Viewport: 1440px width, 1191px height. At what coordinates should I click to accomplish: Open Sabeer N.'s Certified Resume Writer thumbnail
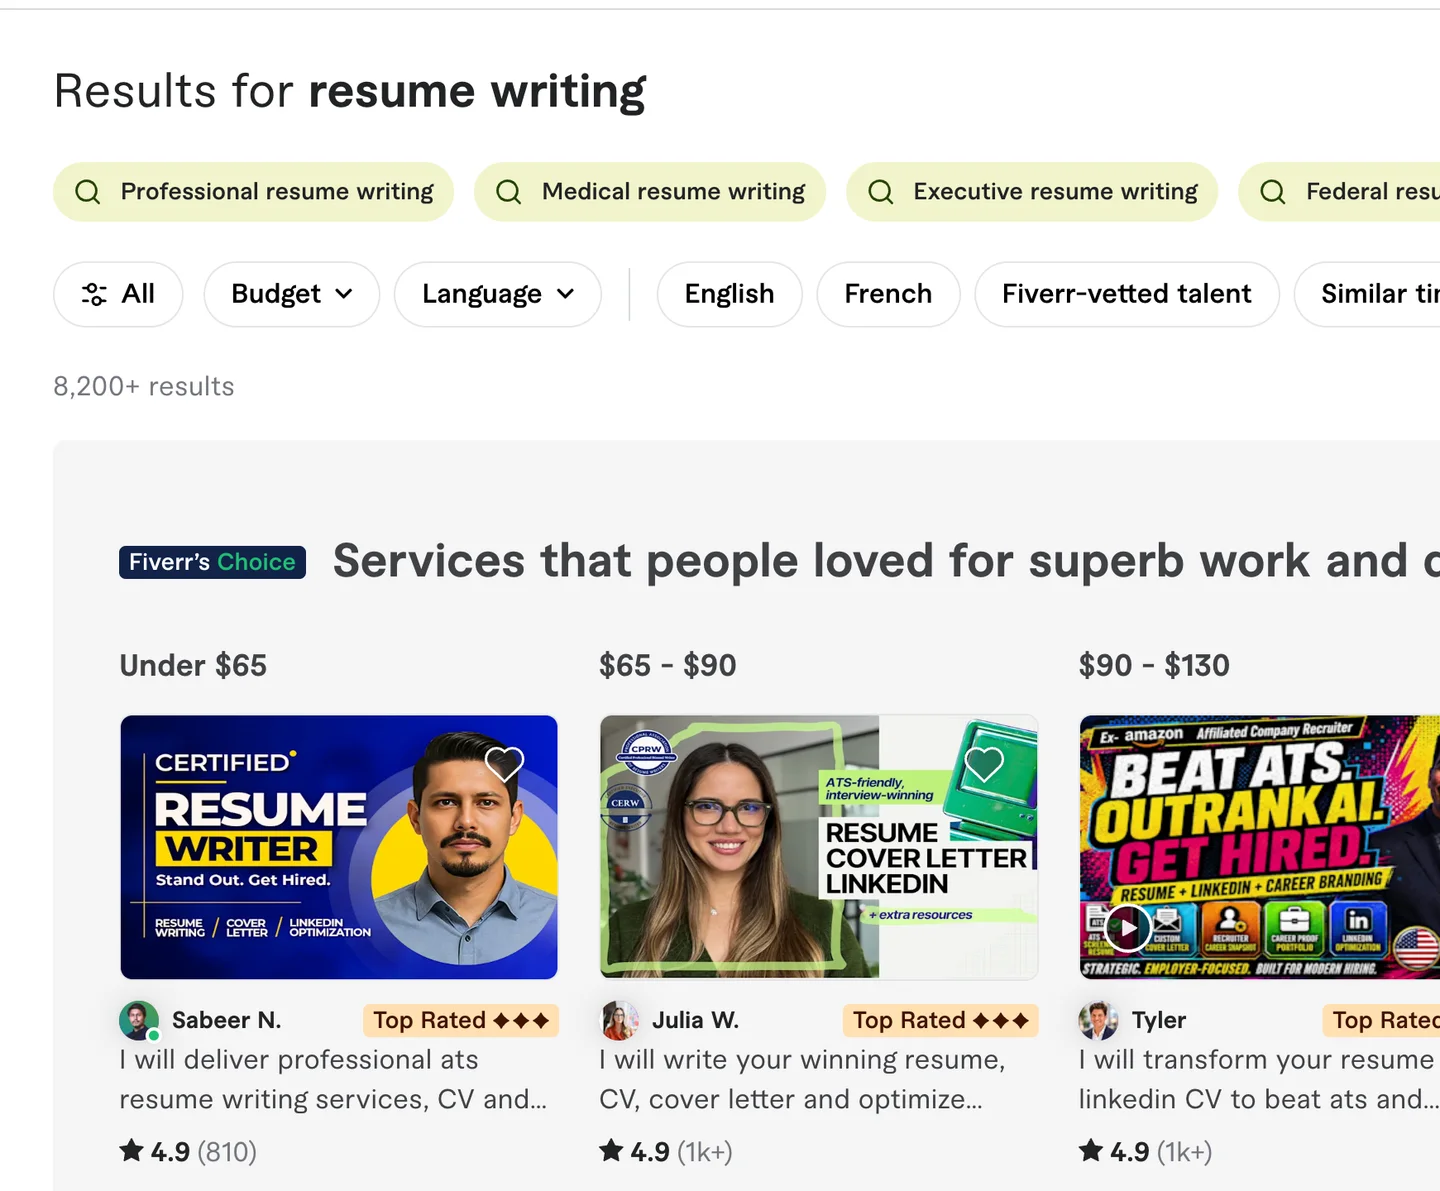339,847
